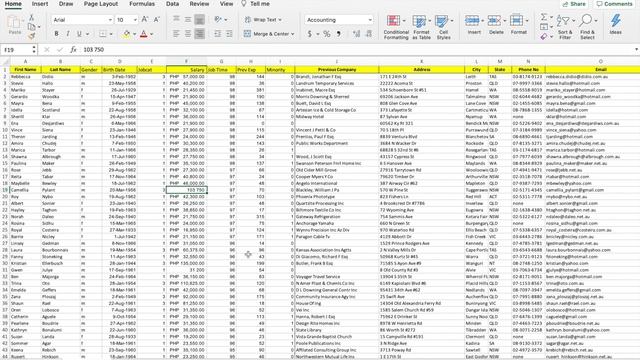Apply the Borders icon

pyautogui.click(x=103, y=34)
